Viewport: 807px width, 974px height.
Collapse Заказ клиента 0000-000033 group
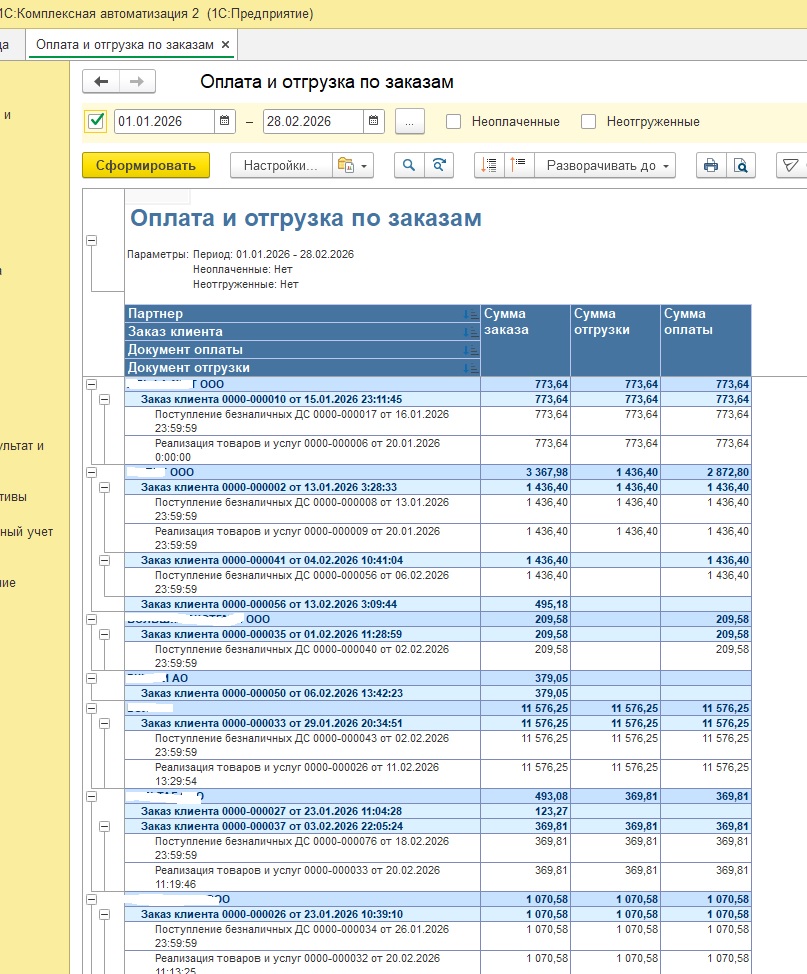pos(105,724)
